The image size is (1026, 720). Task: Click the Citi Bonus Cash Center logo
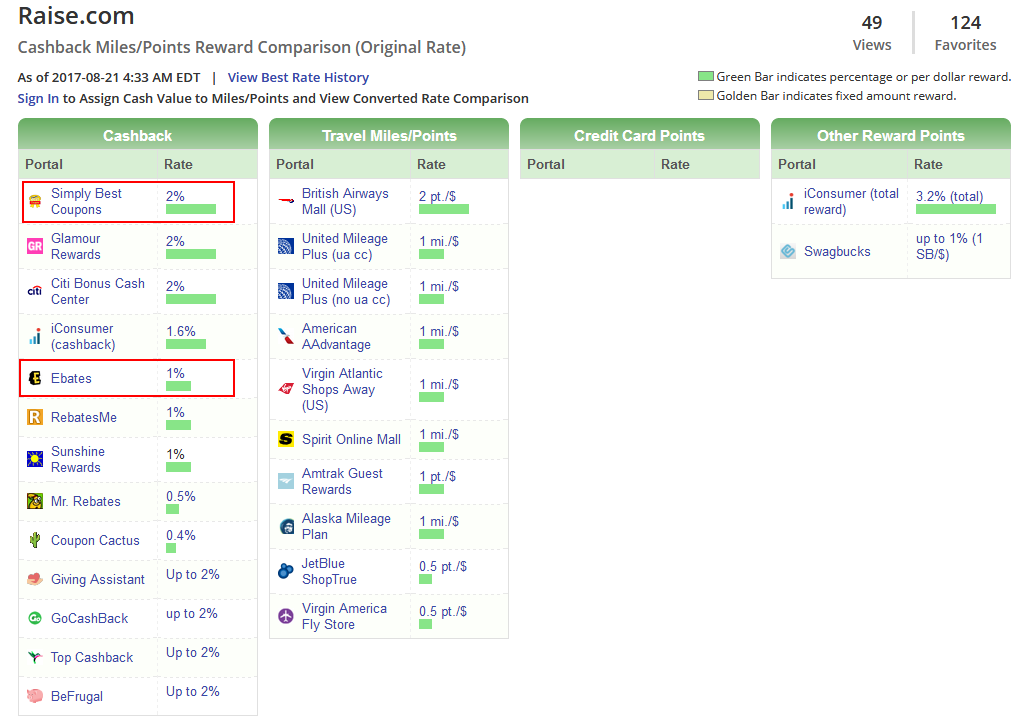click(35, 291)
